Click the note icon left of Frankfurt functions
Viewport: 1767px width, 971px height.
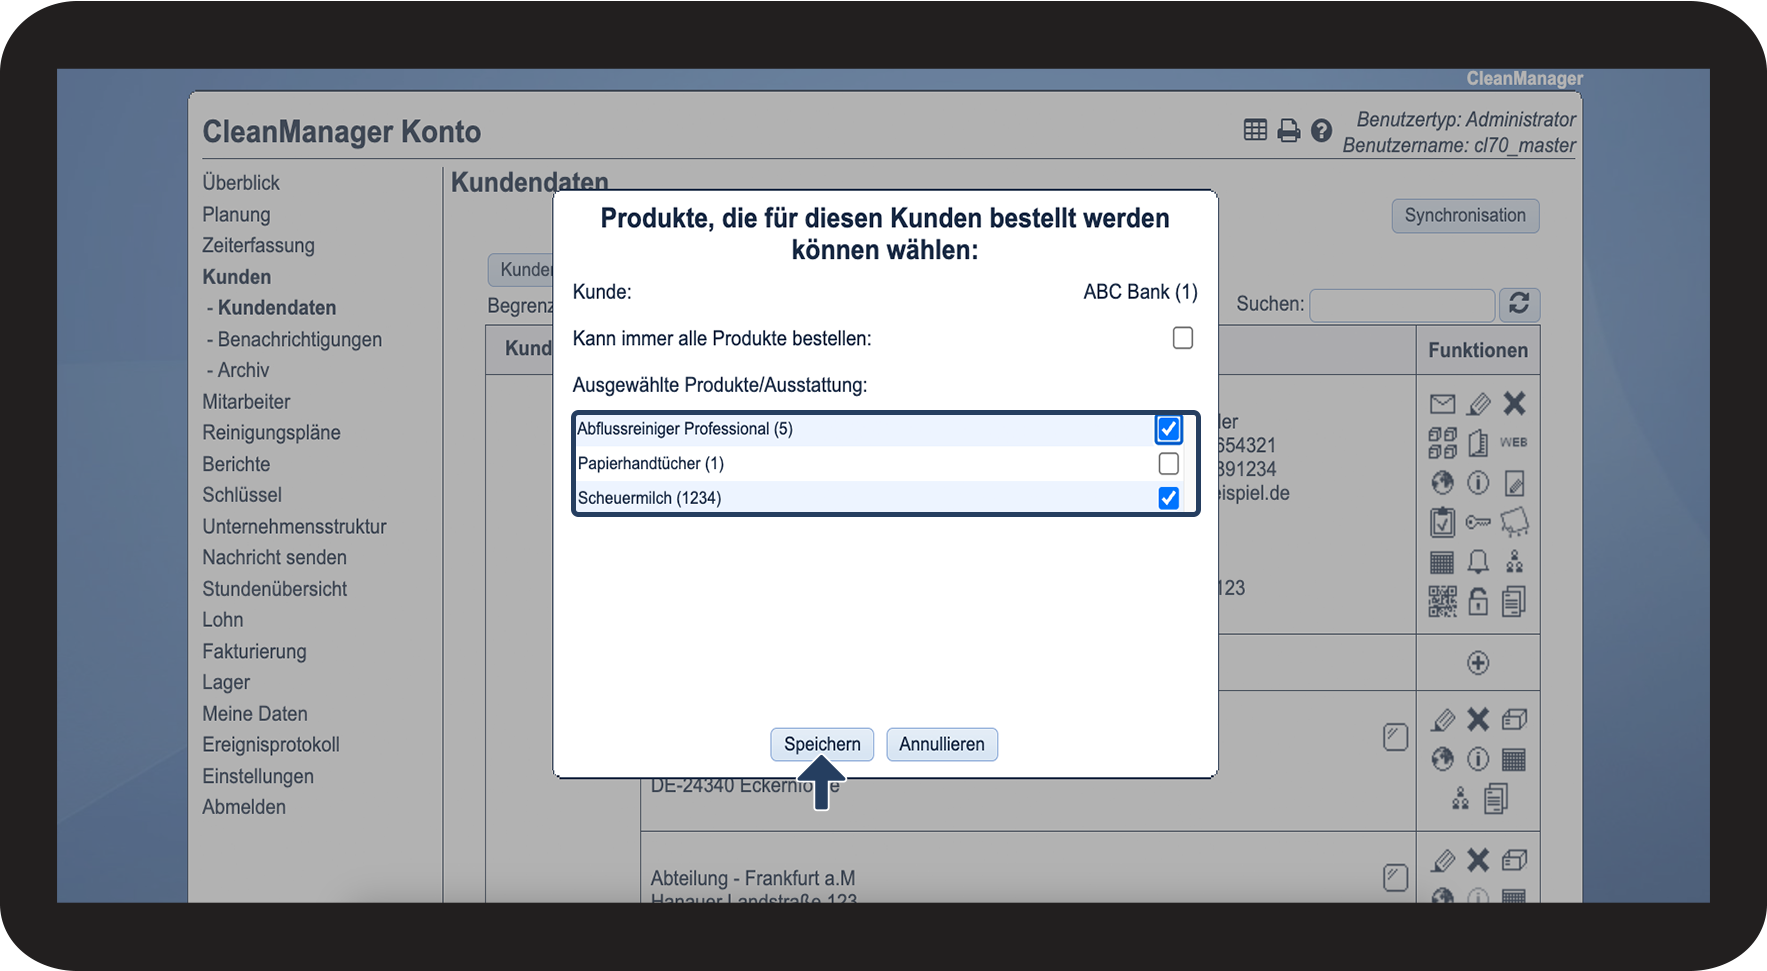coord(1395,877)
